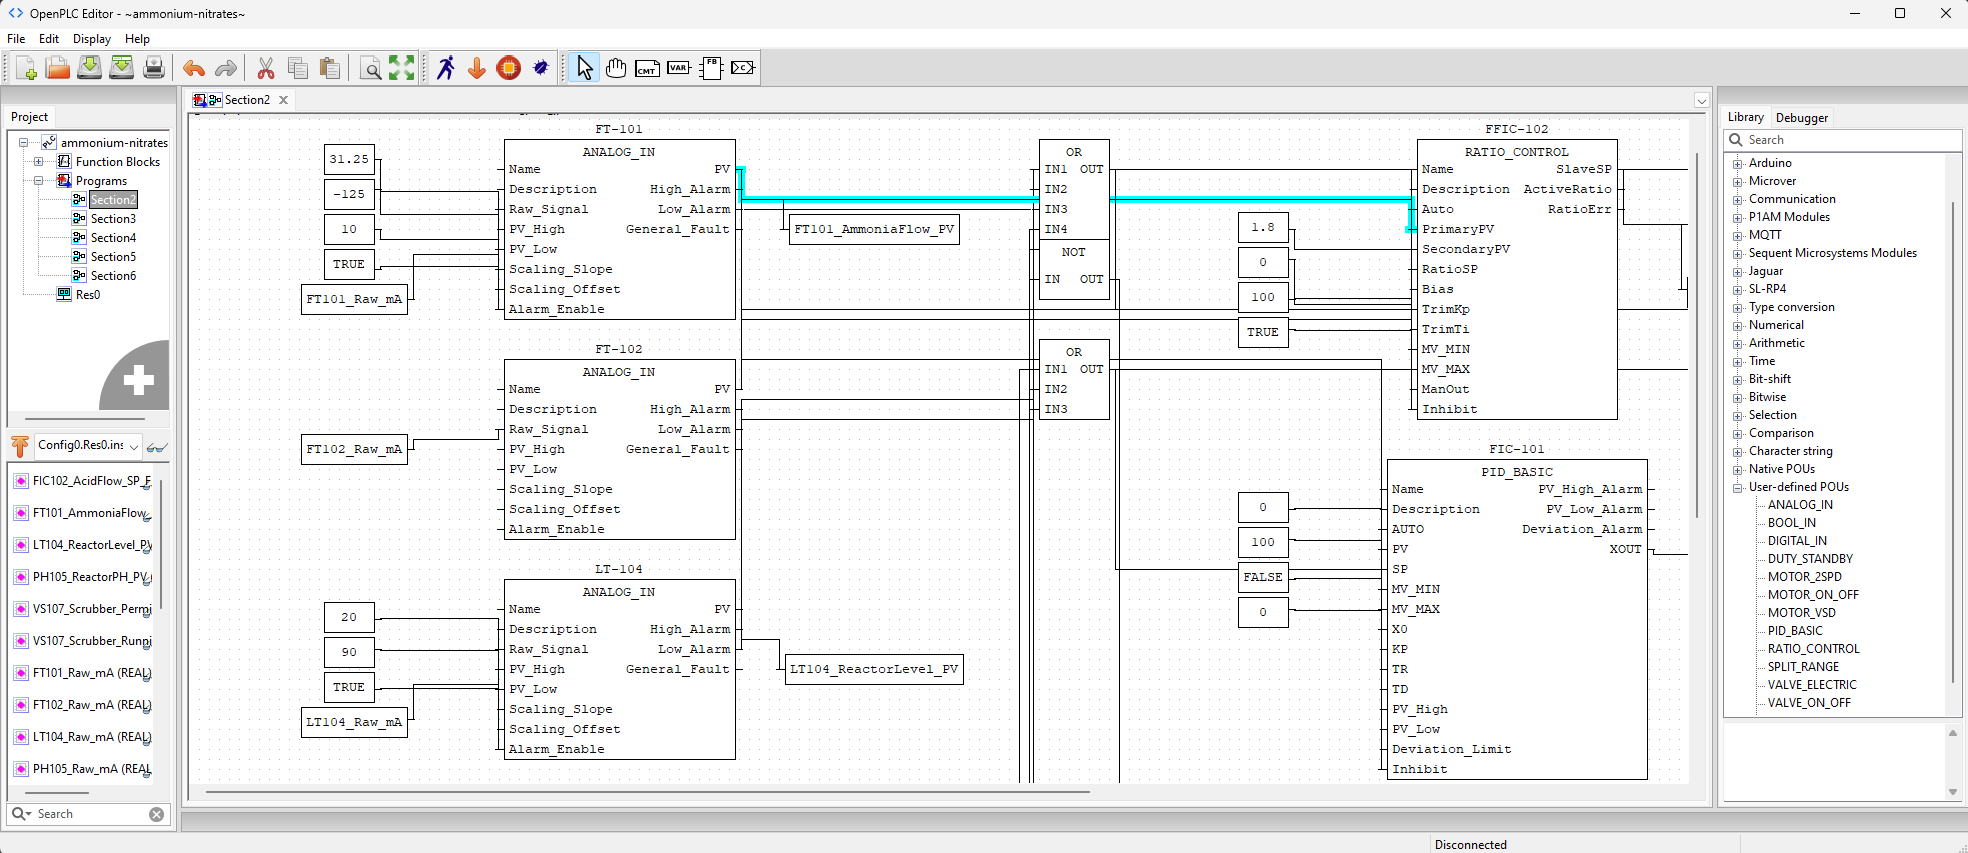This screenshot has height=853, width=1968.
Task: Click the Print toolbar icon
Action: [x=153, y=68]
